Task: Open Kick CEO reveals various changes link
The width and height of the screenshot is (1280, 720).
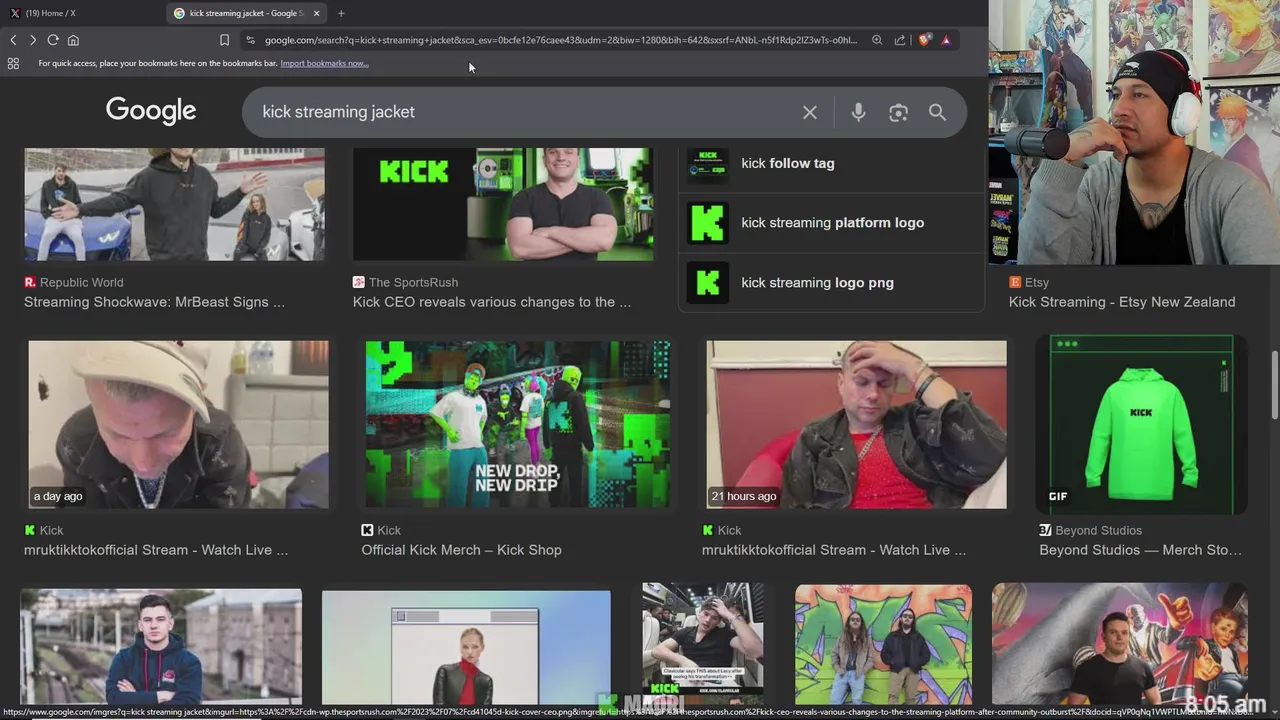Action: 492,302
